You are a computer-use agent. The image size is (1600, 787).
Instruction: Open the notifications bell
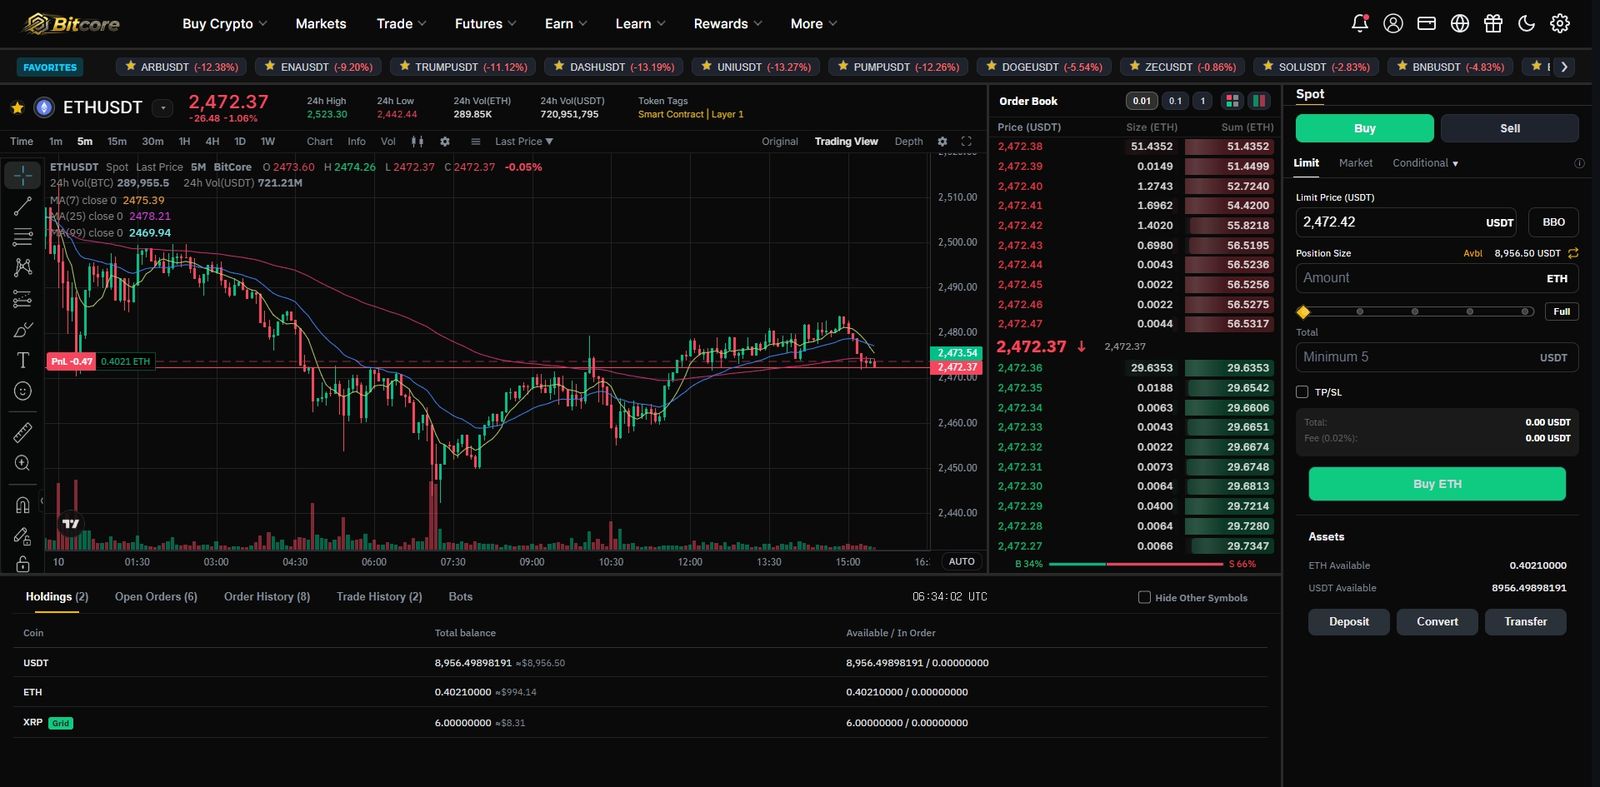[x=1359, y=23]
